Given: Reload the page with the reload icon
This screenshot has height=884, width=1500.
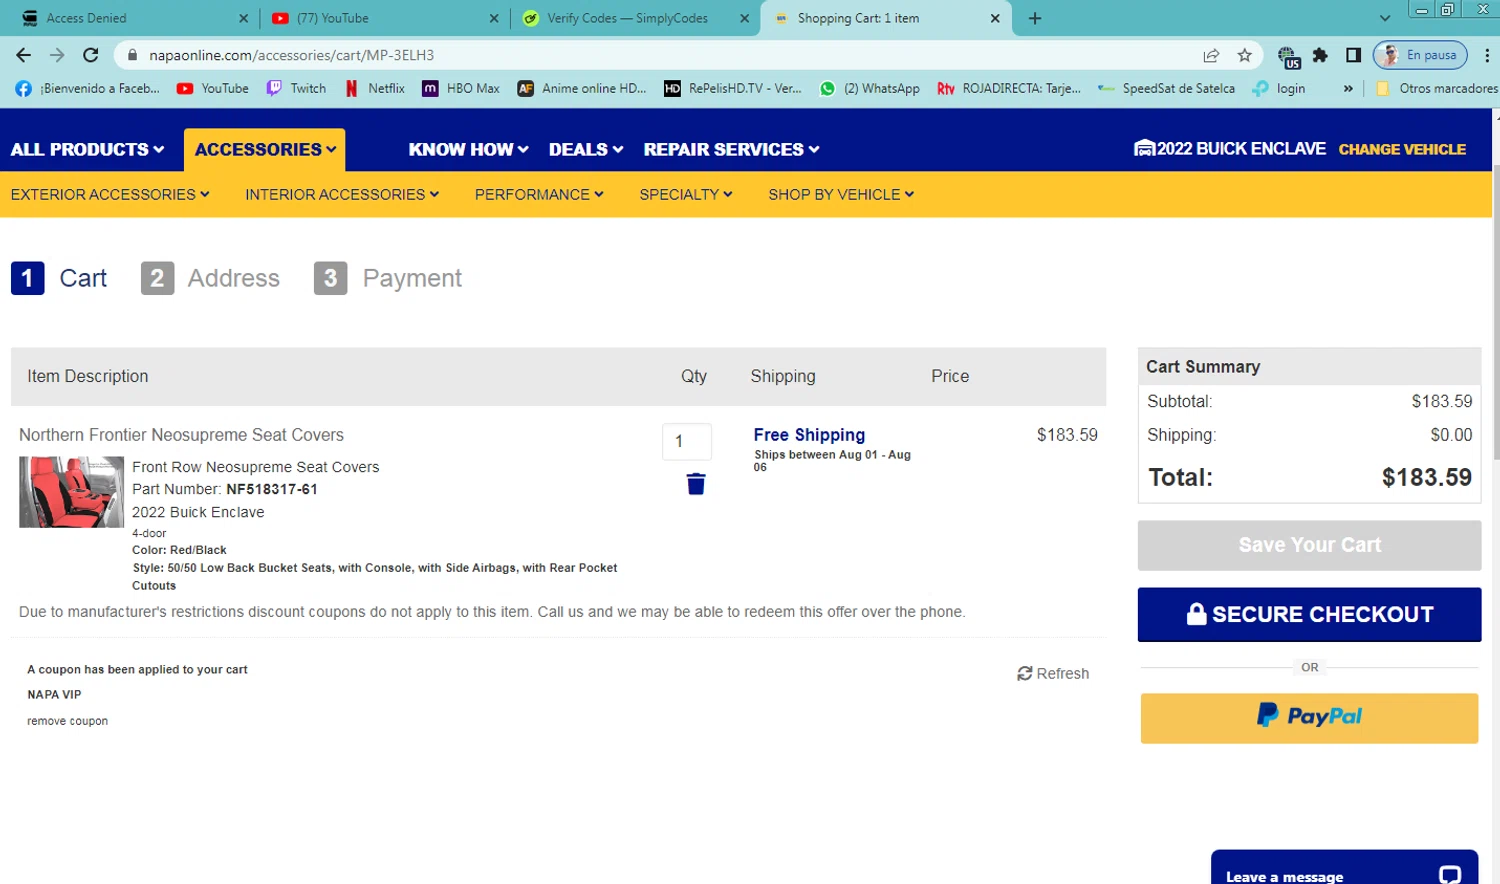Looking at the screenshot, I should pos(91,55).
